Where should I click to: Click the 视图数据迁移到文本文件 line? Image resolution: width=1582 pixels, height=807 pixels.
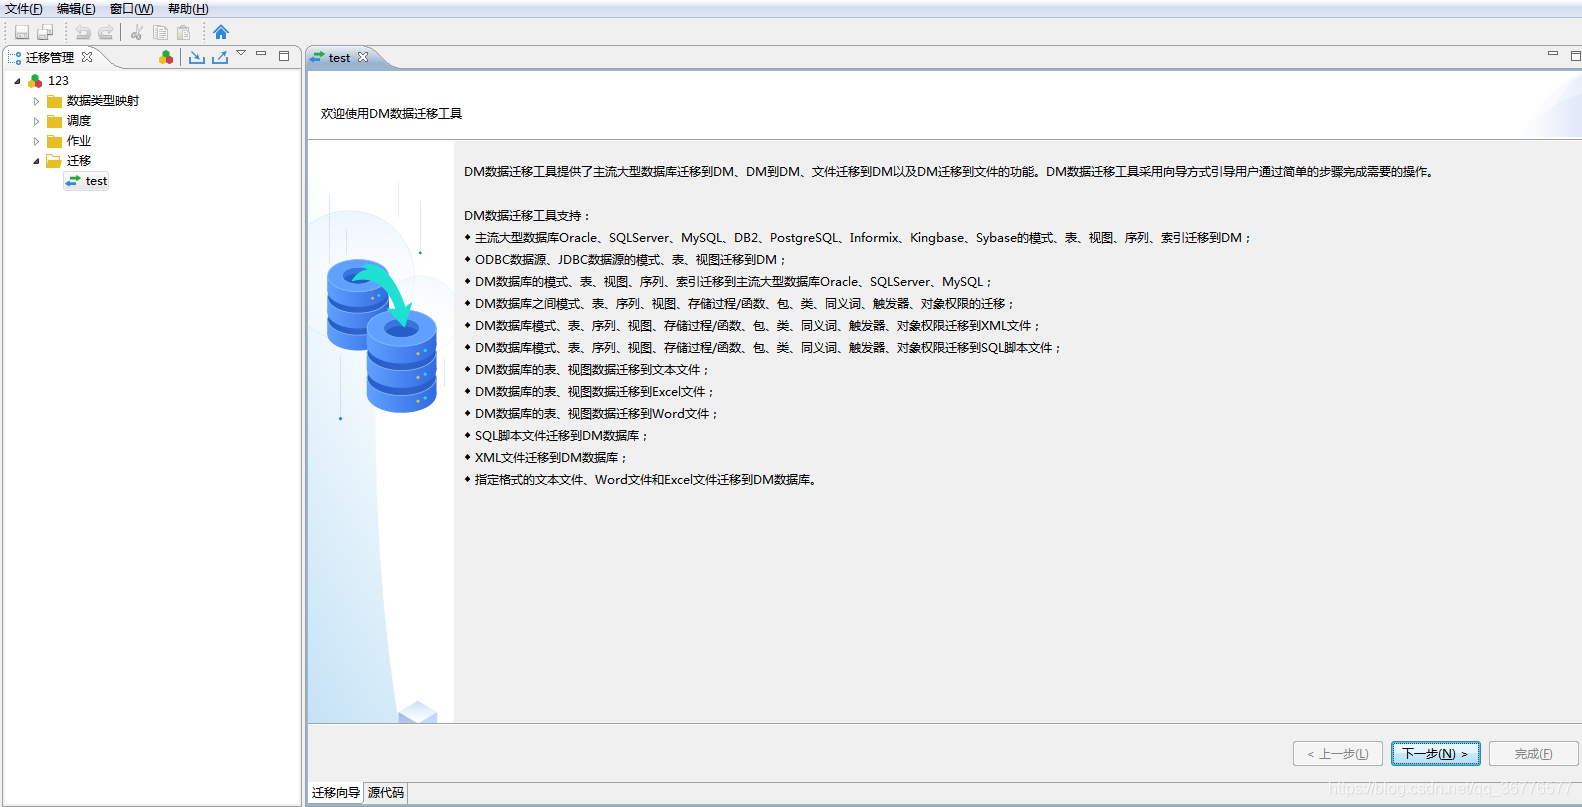pos(587,370)
